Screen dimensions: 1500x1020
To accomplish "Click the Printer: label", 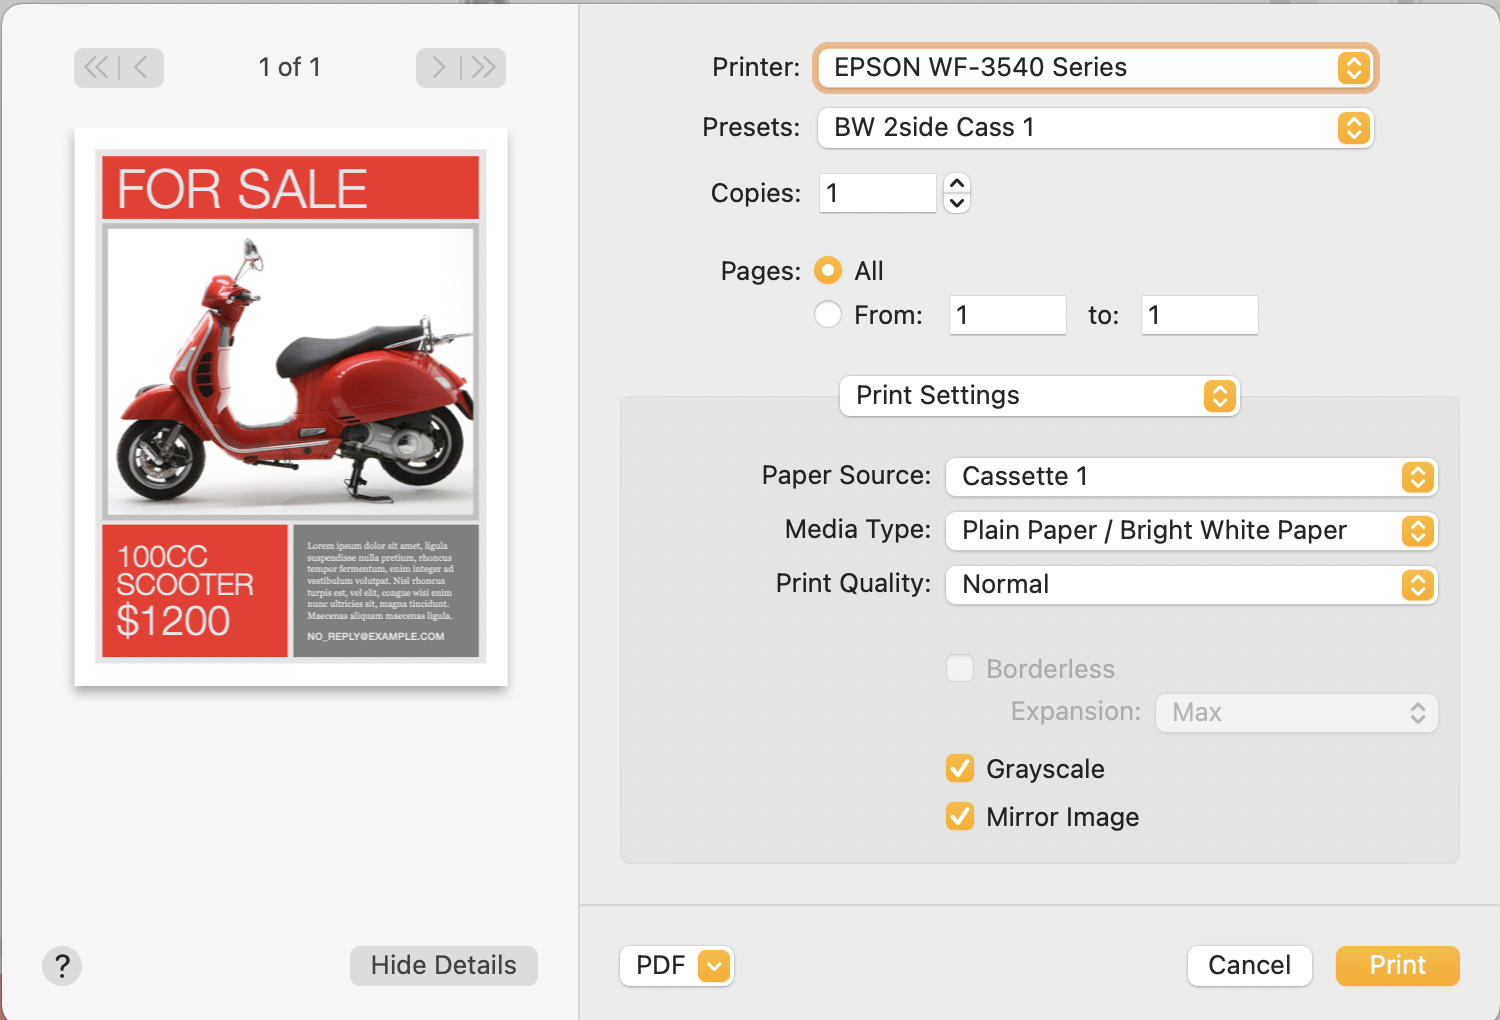I will pos(756,68).
